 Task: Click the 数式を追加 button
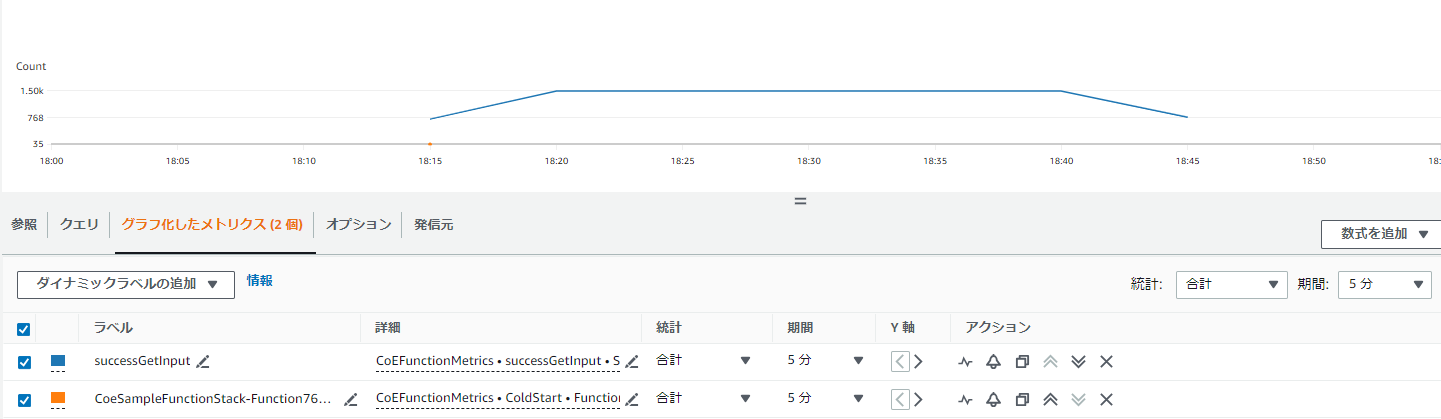pos(1380,234)
